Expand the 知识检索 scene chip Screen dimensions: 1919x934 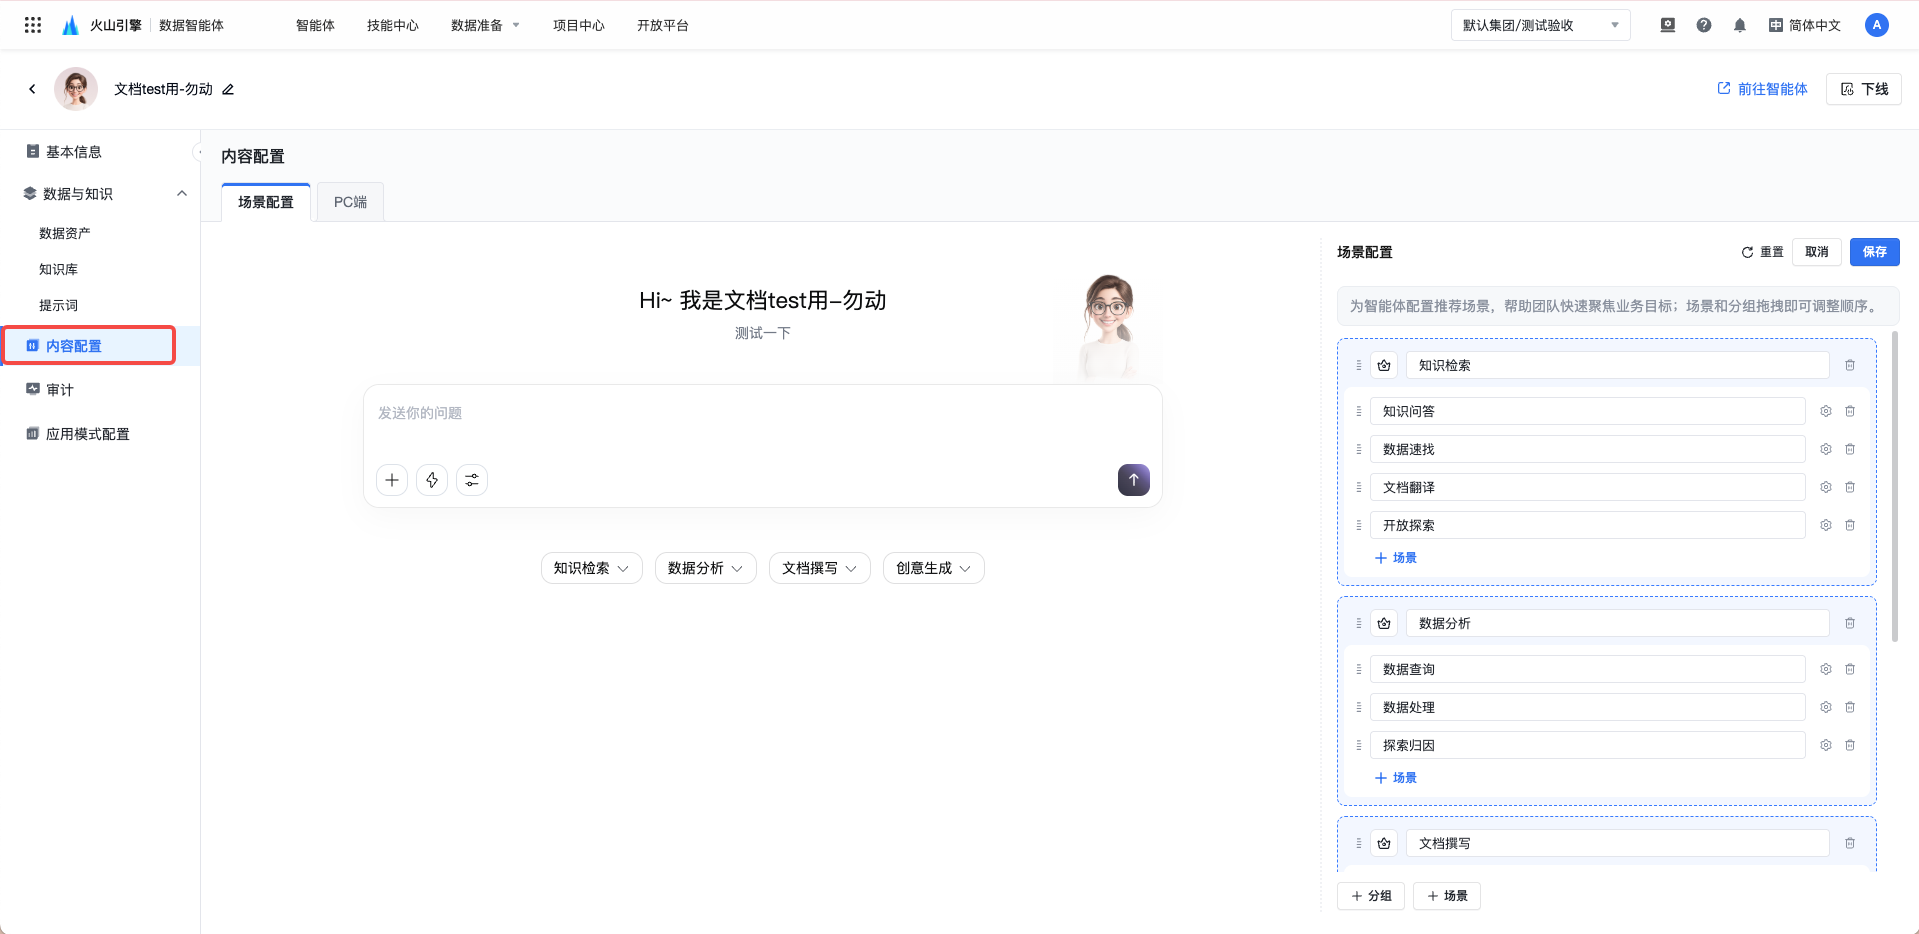(592, 568)
